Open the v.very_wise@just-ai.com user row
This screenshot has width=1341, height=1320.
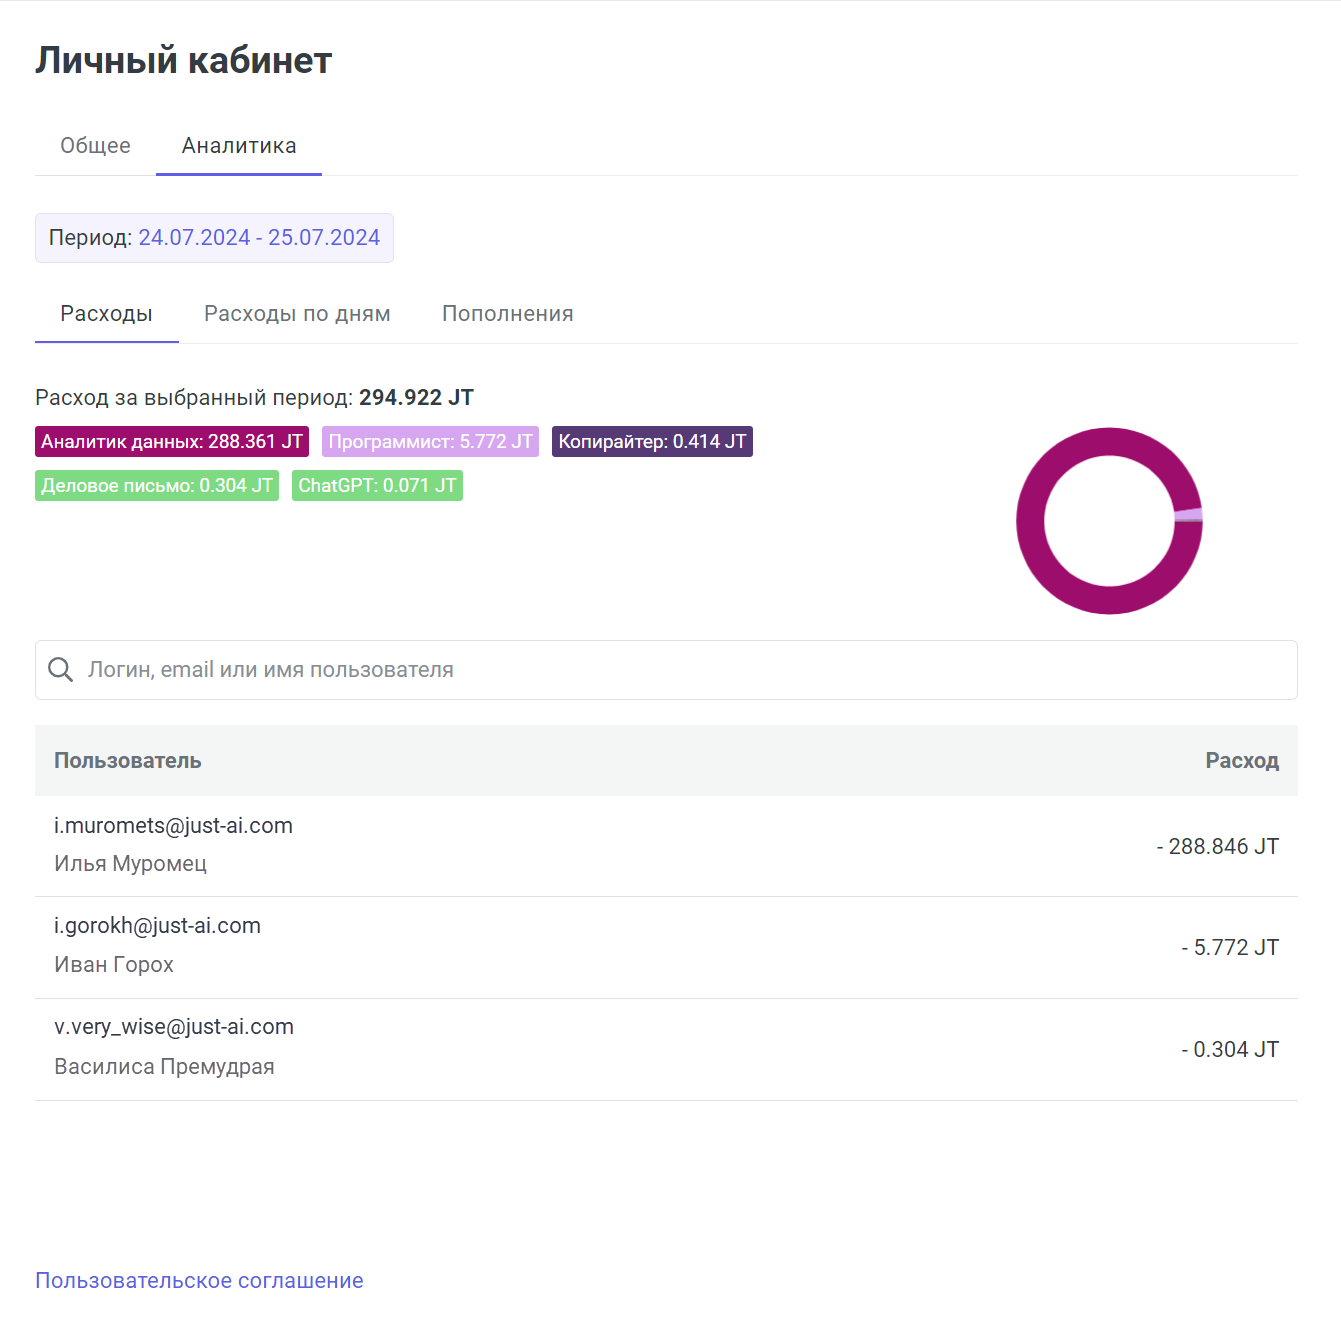click(174, 1027)
